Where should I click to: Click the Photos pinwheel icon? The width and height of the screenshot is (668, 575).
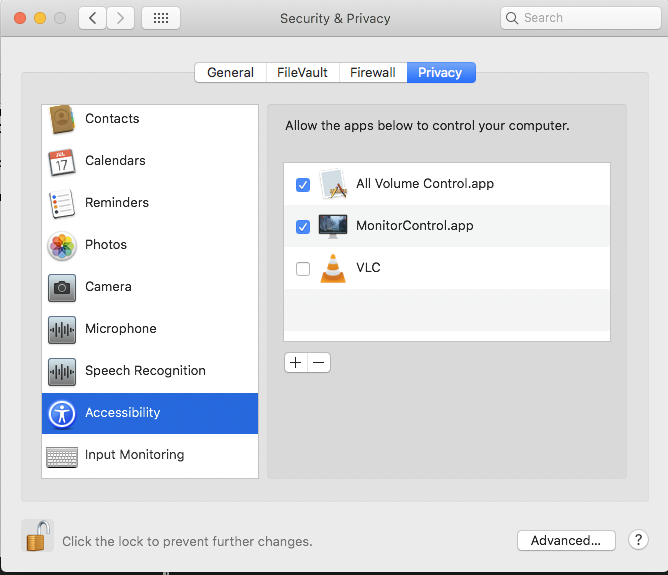point(62,246)
